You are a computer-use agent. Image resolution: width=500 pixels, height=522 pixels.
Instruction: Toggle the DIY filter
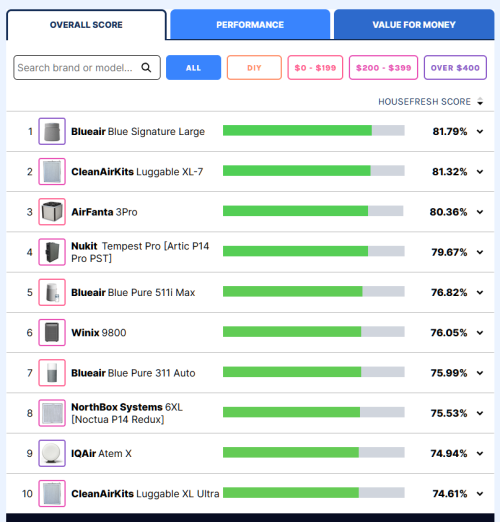pyautogui.click(x=254, y=68)
